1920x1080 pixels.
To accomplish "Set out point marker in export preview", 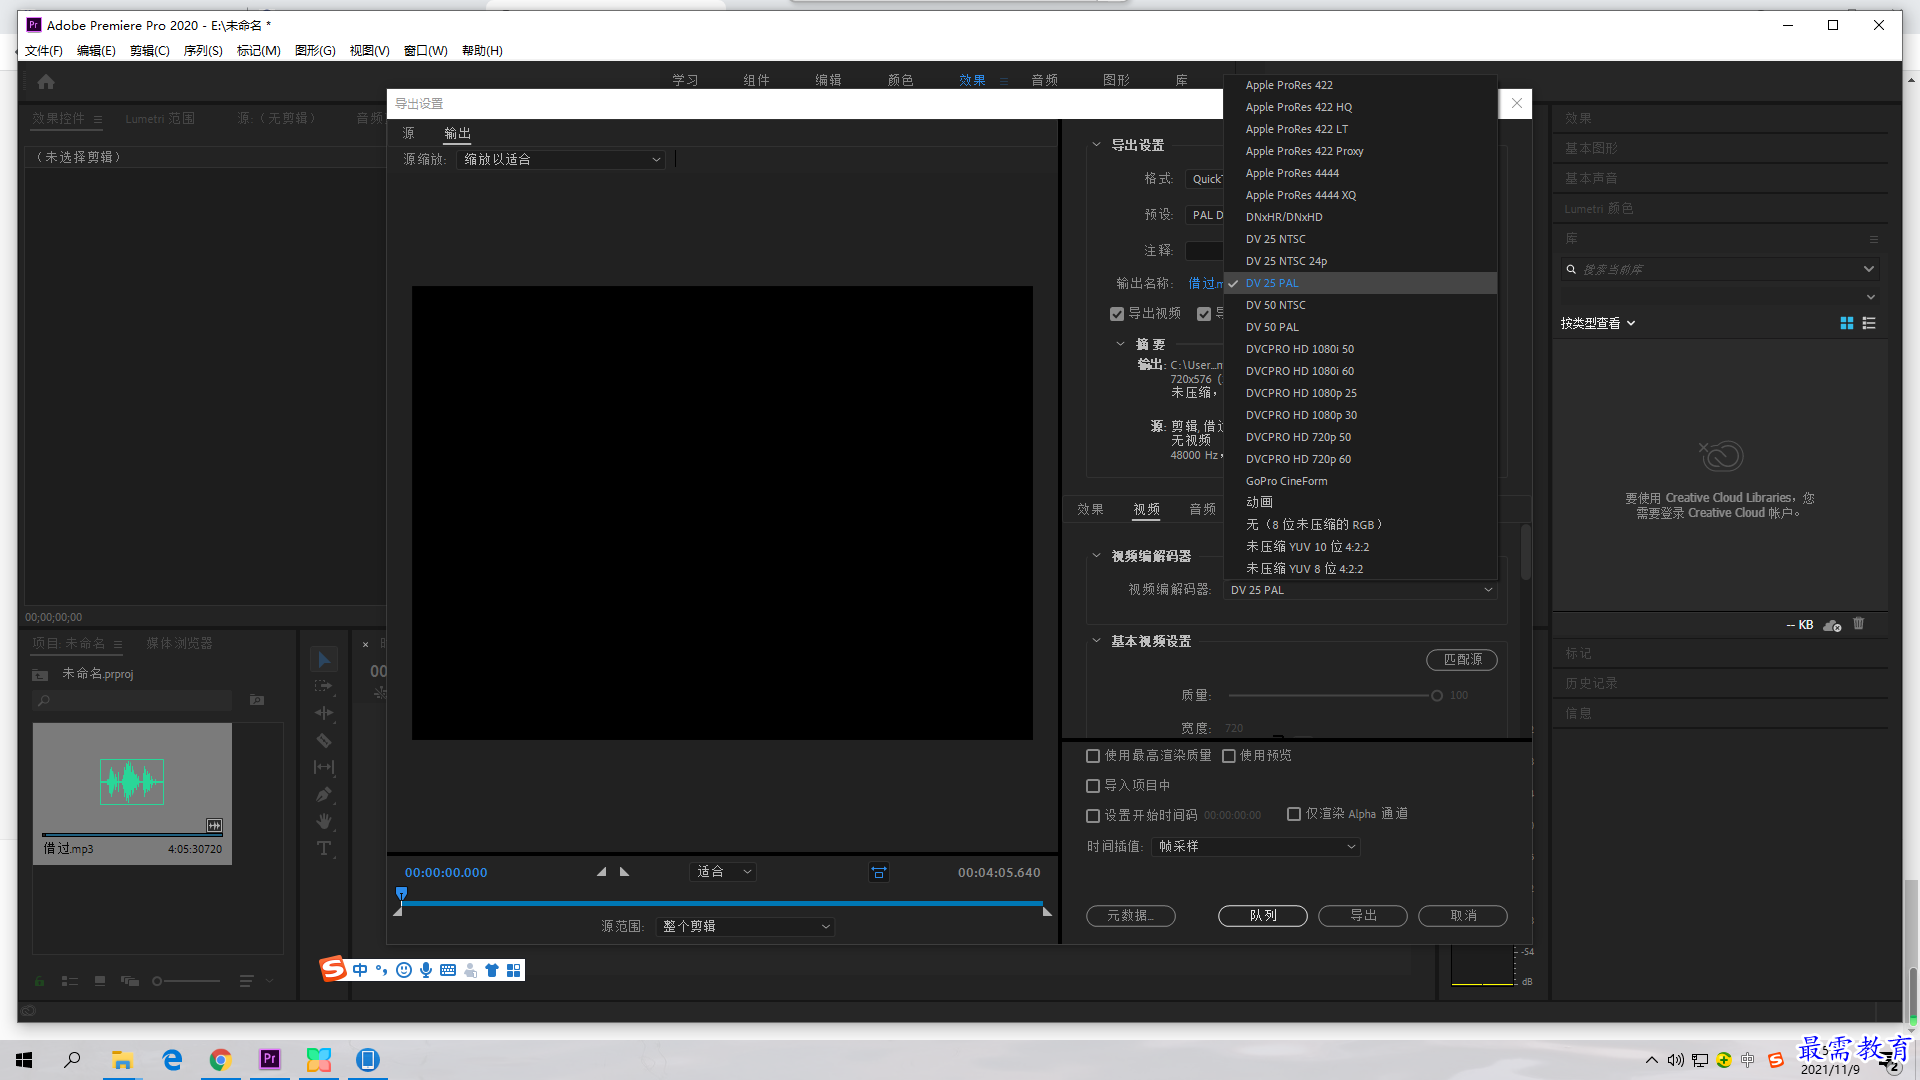I will (x=625, y=872).
